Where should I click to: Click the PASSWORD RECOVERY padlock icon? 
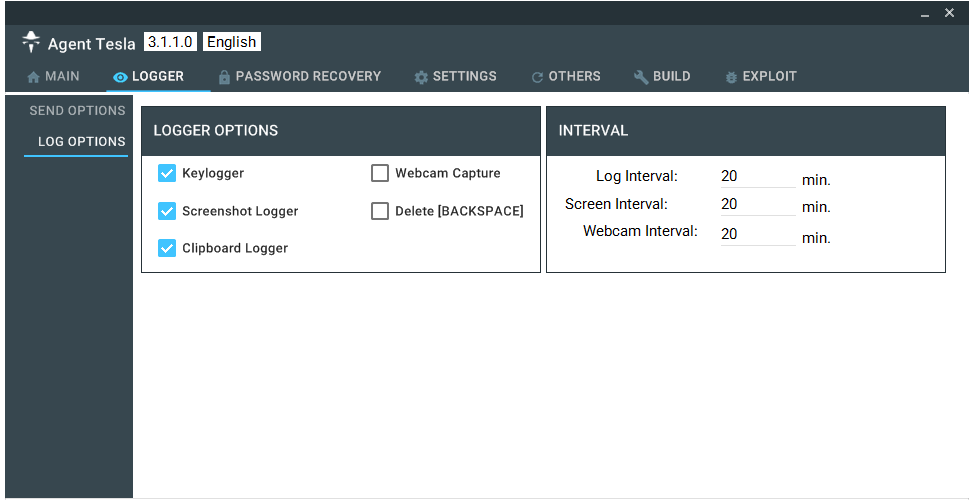point(224,77)
